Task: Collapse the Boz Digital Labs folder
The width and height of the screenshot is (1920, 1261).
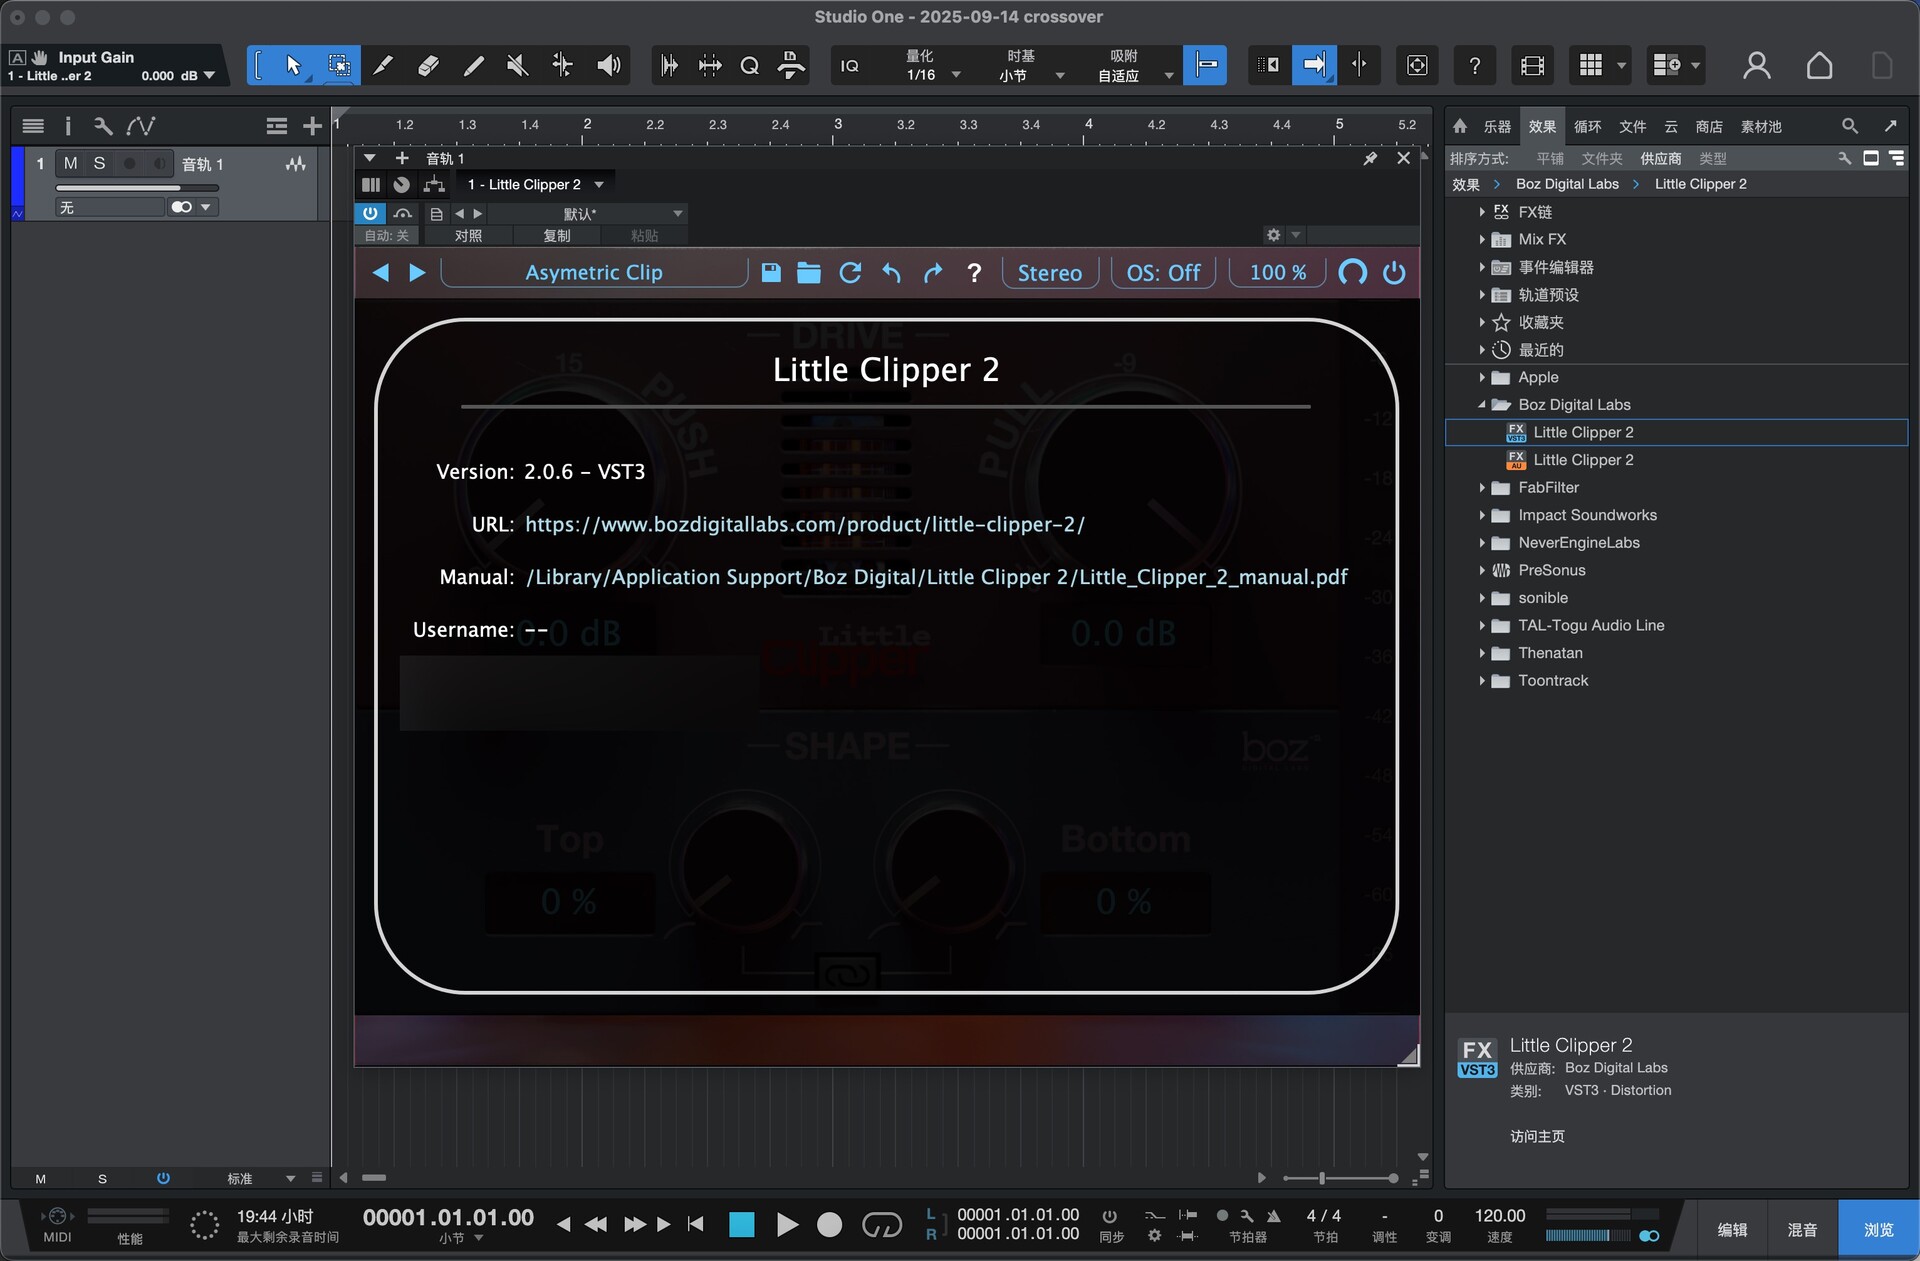Action: [1482, 405]
